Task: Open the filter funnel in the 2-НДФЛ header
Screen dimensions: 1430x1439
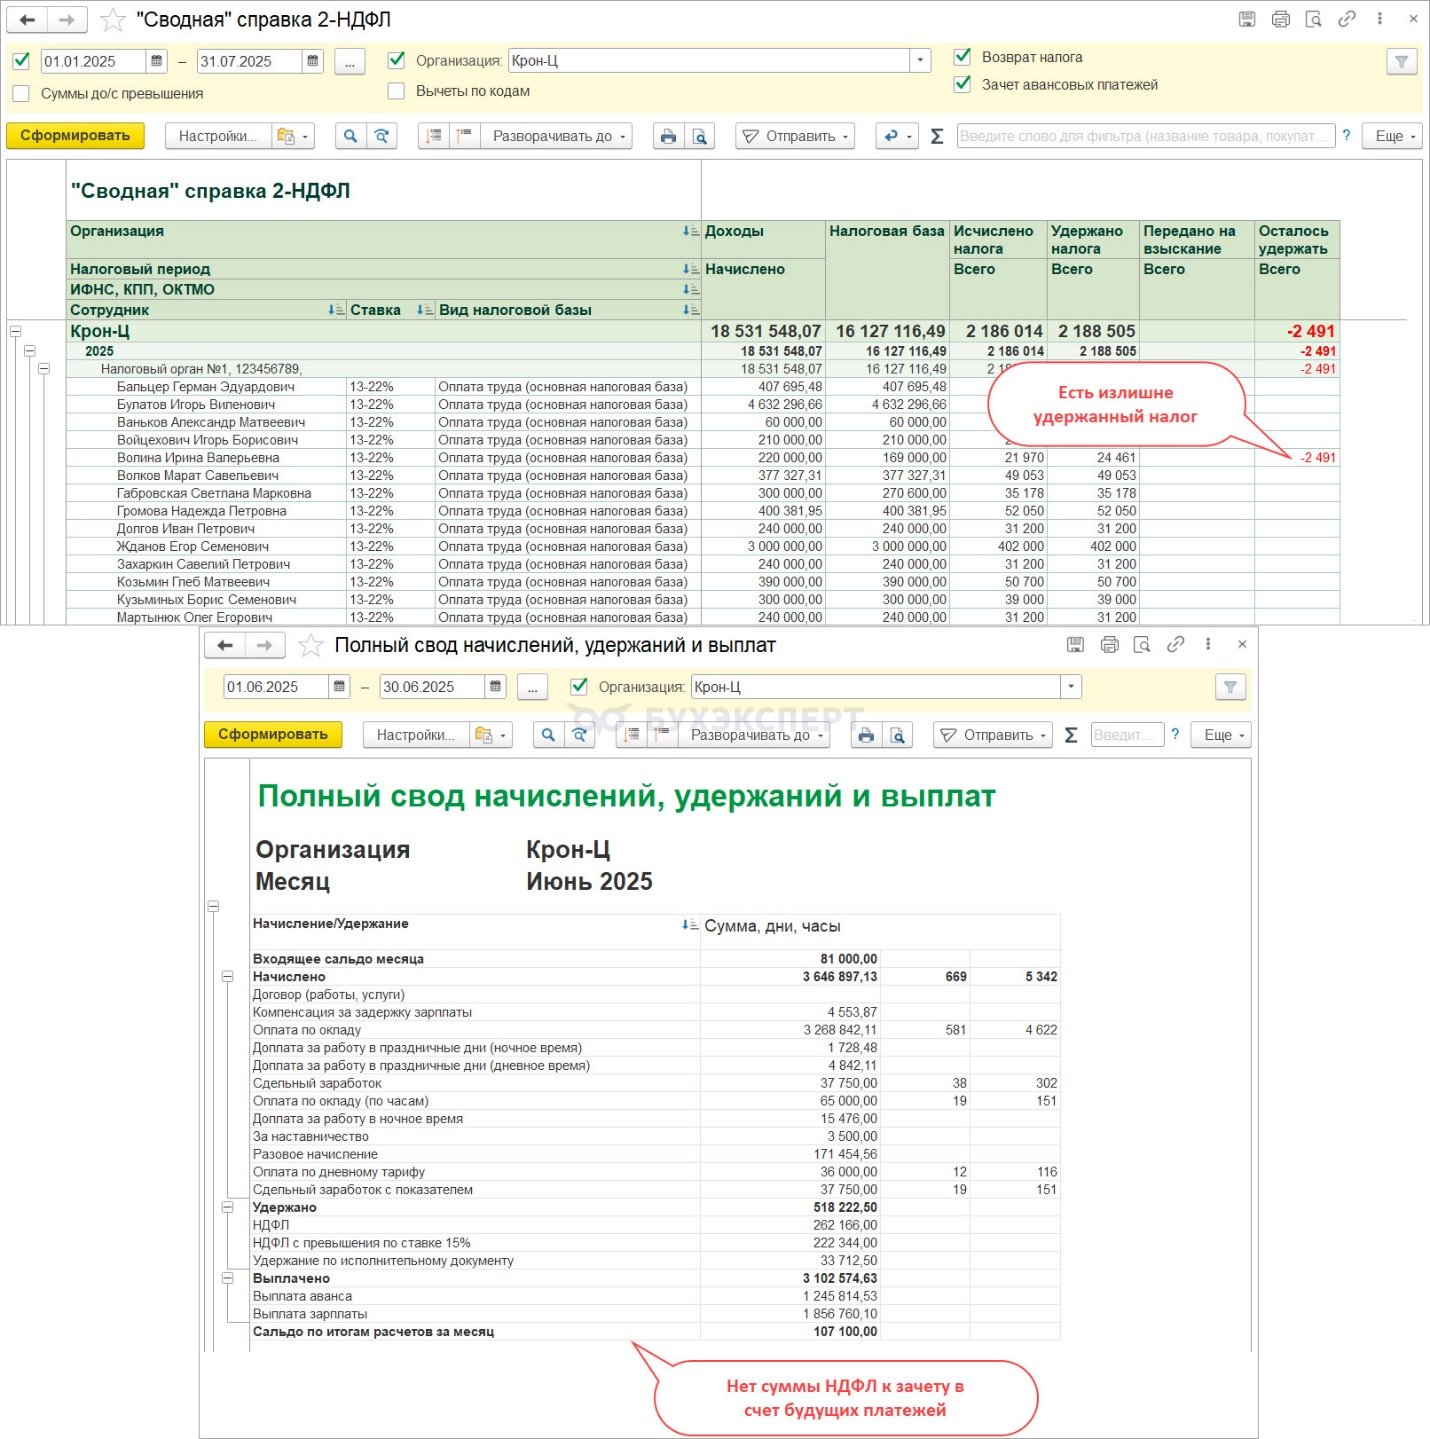Action: [x=1402, y=62]
